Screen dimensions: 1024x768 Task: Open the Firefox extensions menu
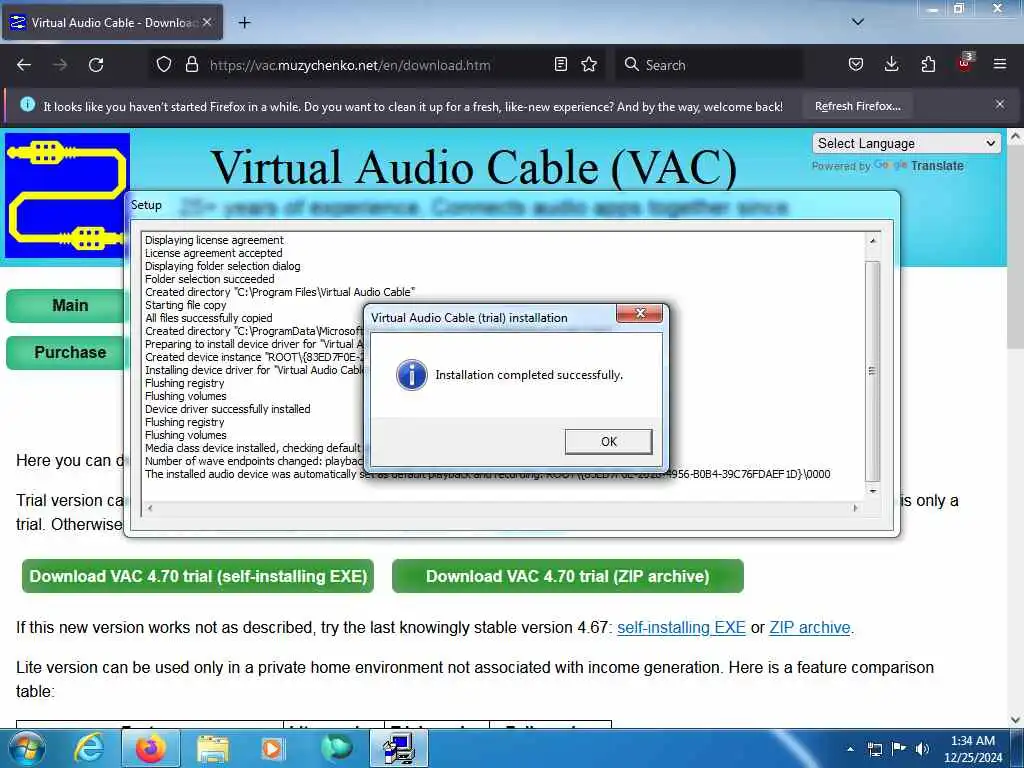point(928,65)
